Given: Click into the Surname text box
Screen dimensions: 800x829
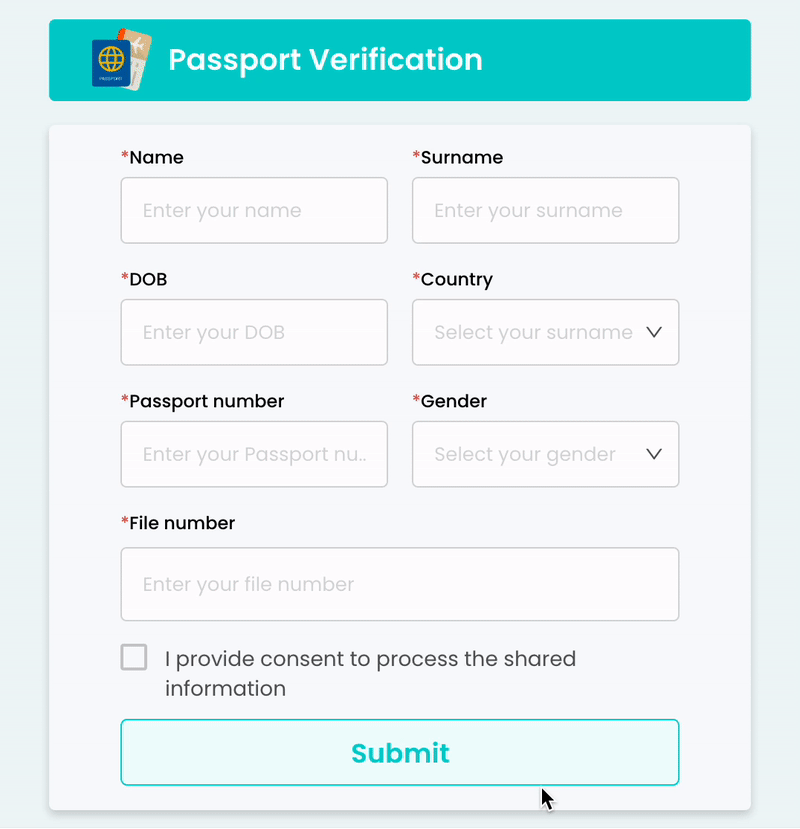Looking at the screenshot, I should coord(545,211).
